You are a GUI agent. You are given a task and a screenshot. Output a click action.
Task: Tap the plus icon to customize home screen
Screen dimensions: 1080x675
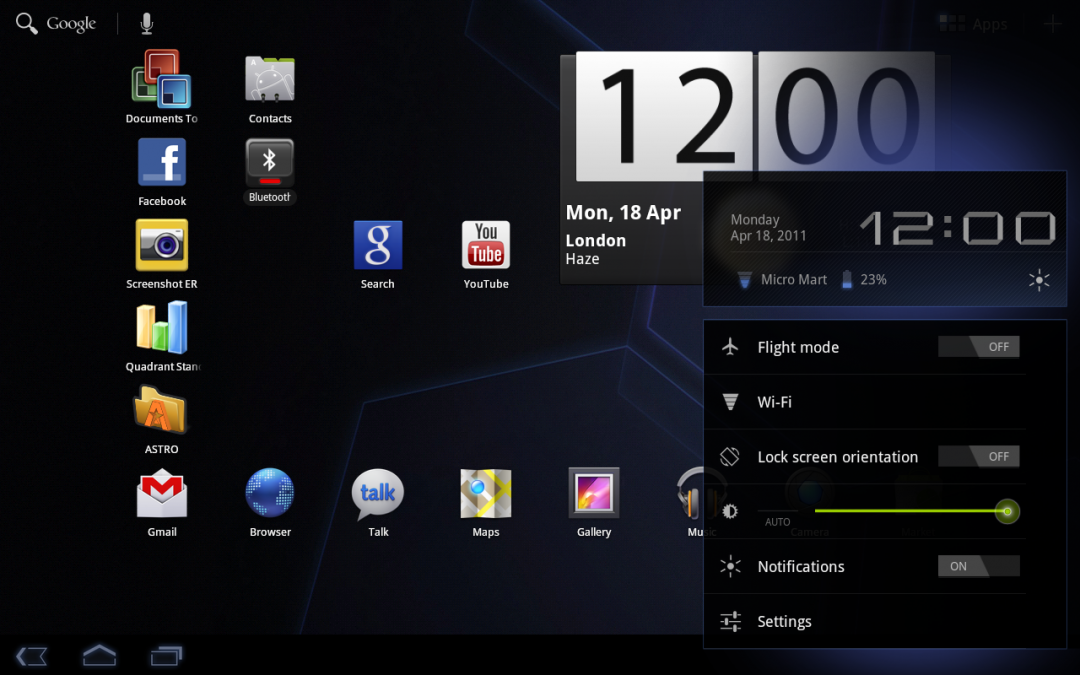(x=1052, y=25)
